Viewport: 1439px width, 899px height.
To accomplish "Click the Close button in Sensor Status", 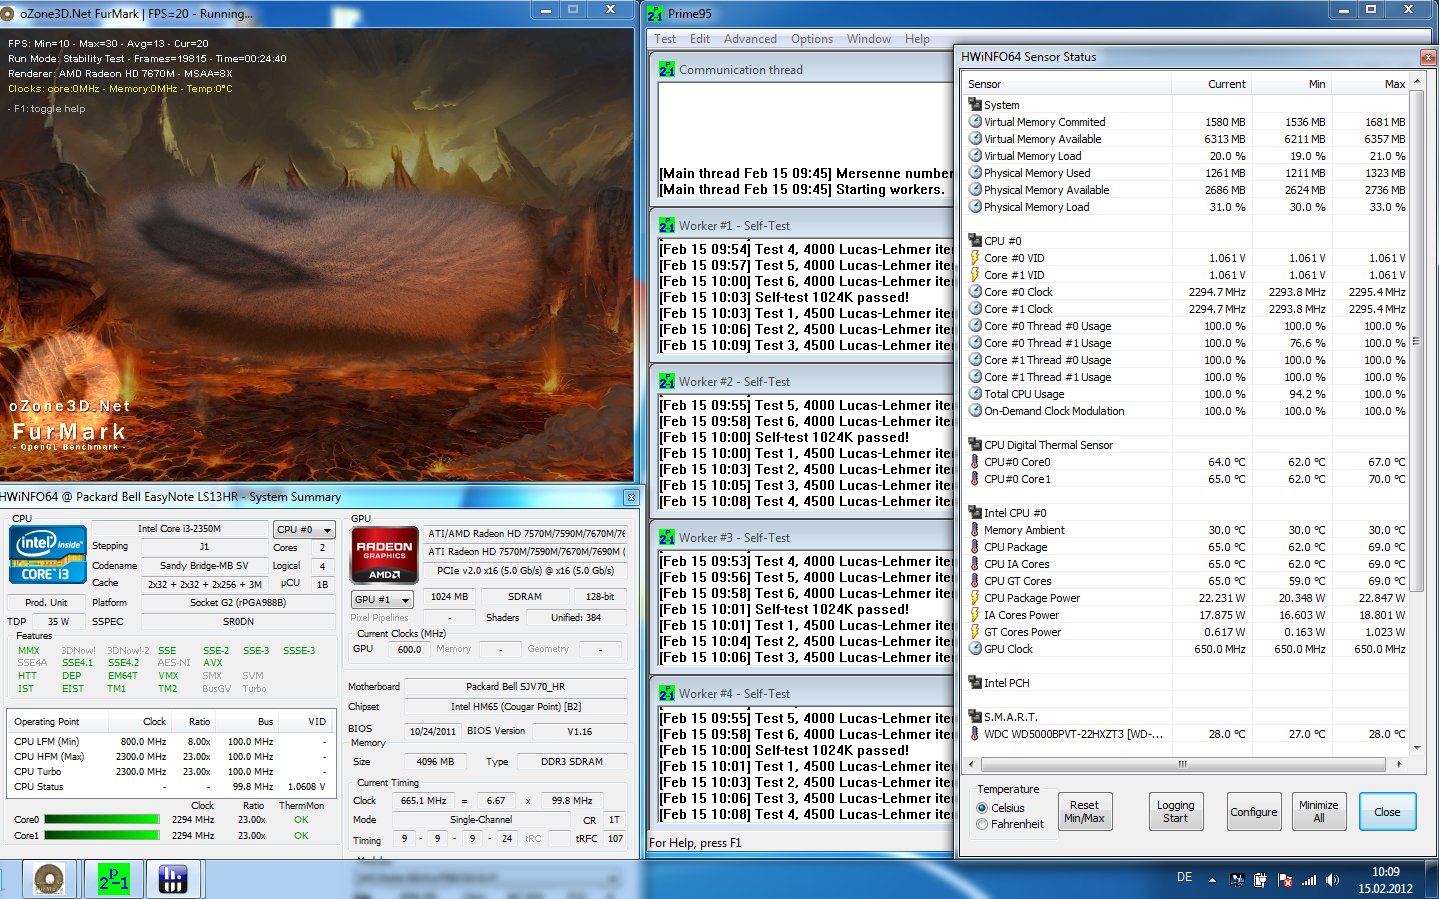I will pyautogui.click(x=1387, y=811).
